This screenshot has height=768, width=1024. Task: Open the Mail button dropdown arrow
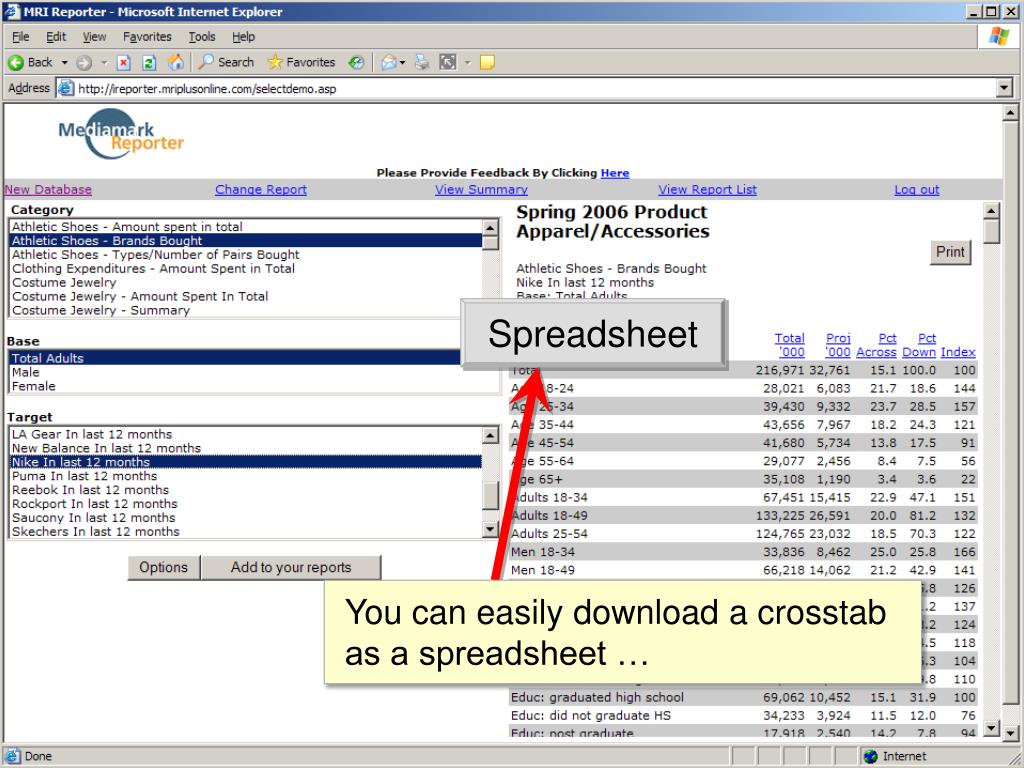click(402, 63)
